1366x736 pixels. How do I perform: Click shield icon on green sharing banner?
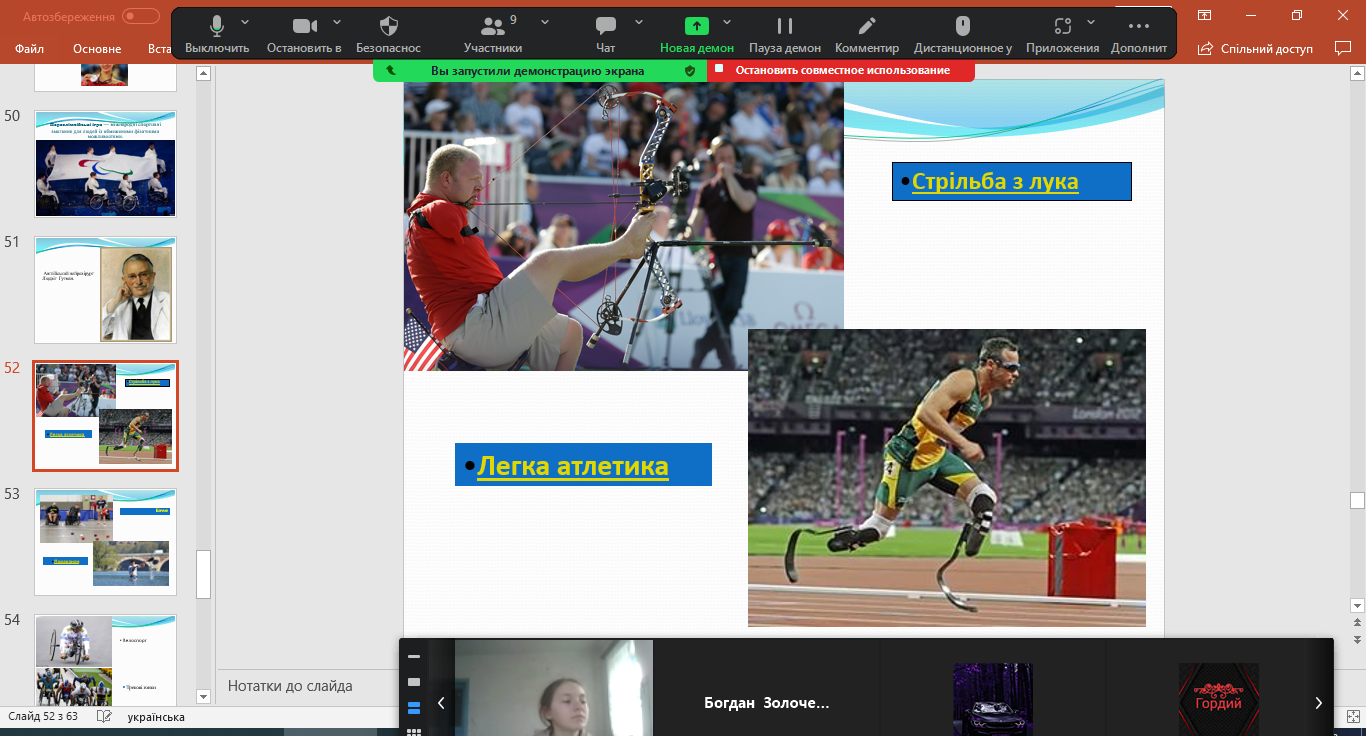[689, 70]
